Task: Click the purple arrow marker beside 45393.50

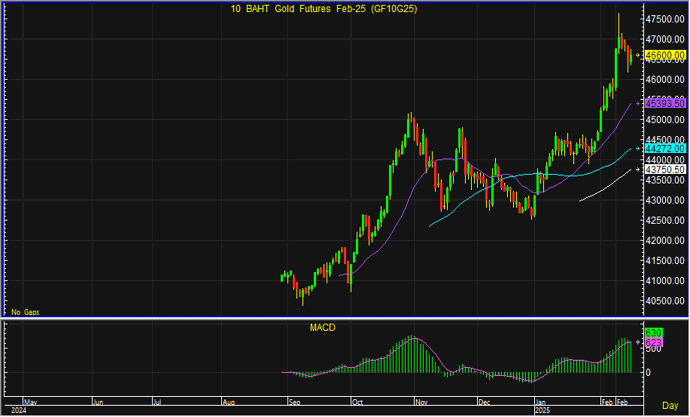Action: [639, 103]
